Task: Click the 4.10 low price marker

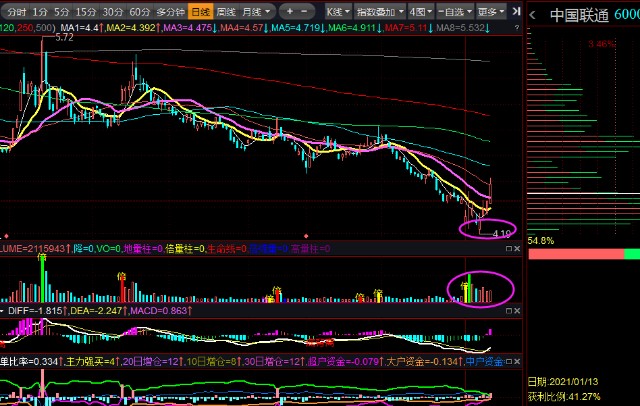Action: coord(502,232)
